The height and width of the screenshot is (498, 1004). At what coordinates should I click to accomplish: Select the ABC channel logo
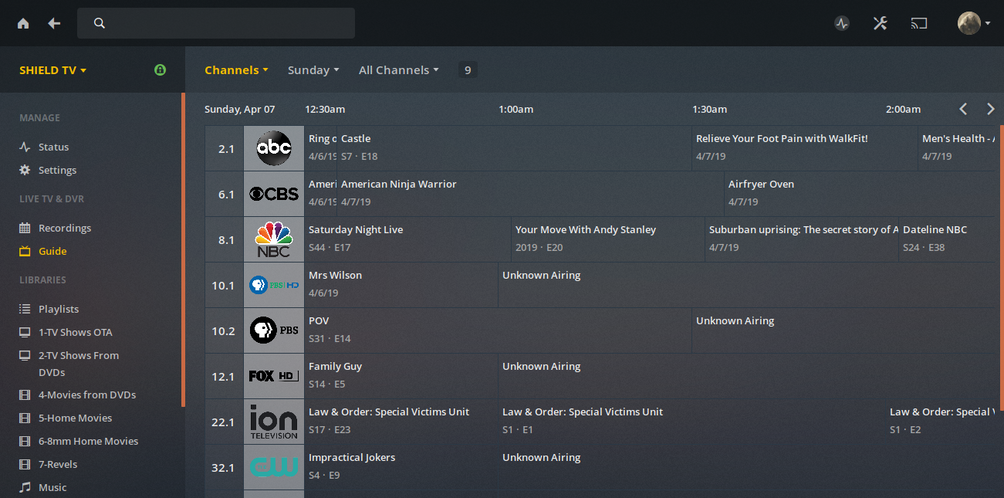click(x=274, y=148)
